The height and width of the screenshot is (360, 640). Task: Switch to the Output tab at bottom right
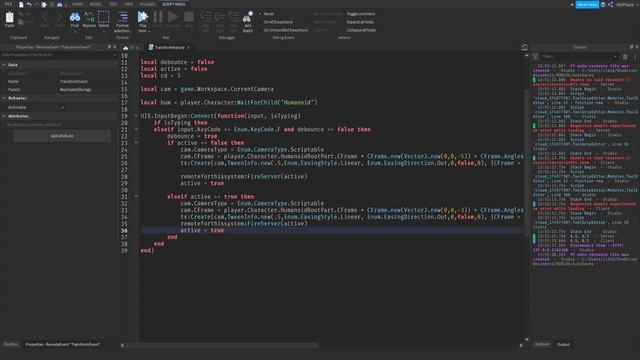[x=563, y=344]
